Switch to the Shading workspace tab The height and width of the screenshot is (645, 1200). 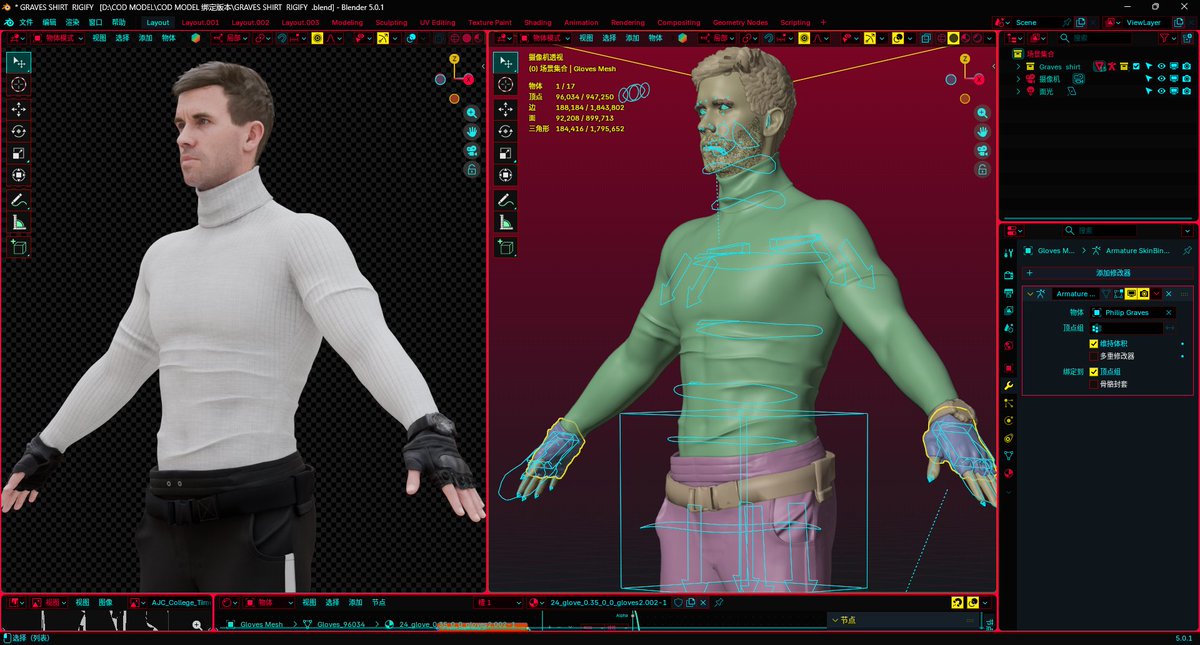point(537,22)
